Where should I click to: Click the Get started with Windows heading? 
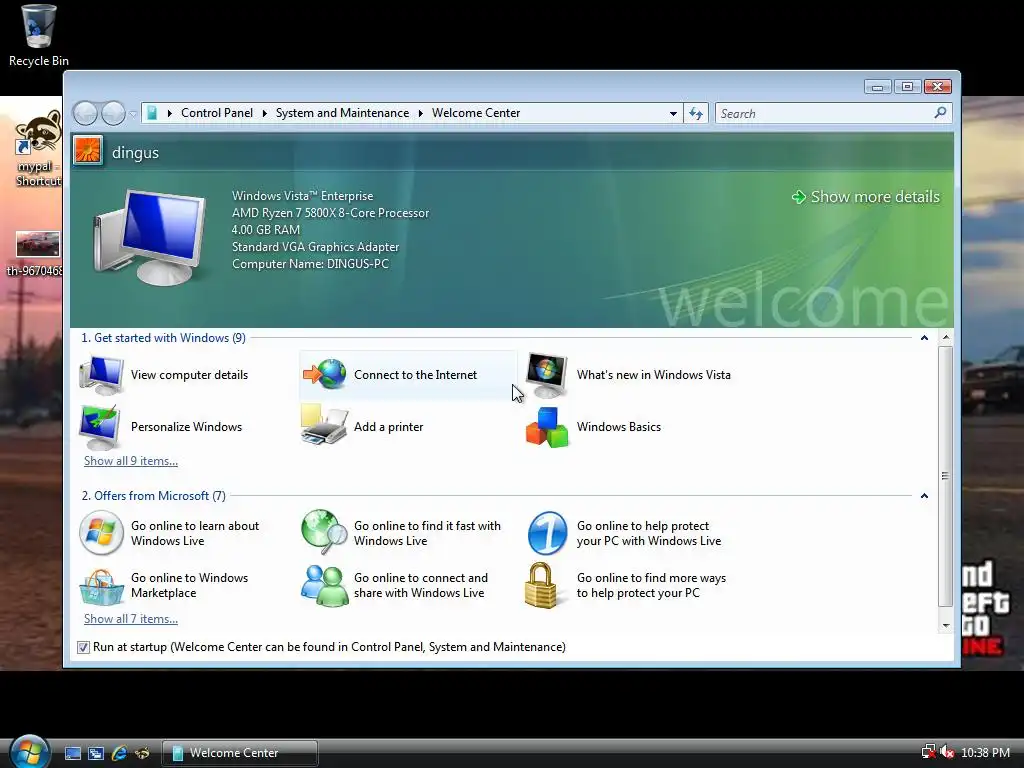click(x=163, y=338)
